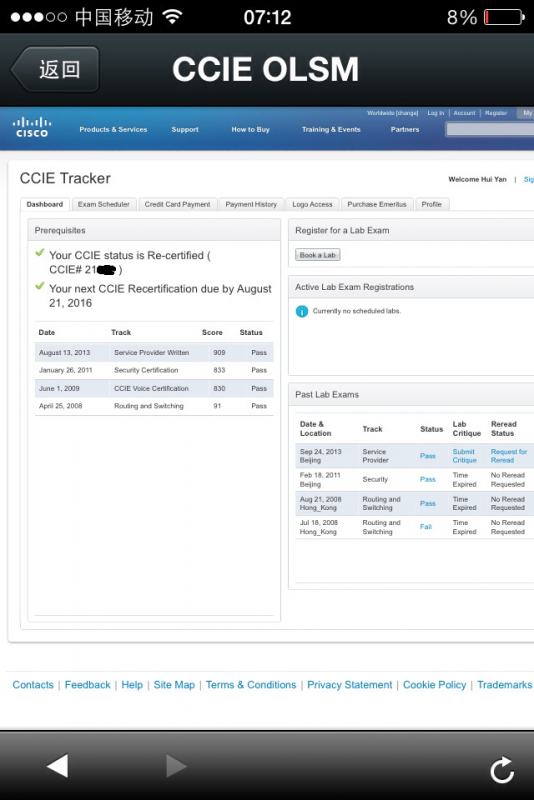
Task: Click Worldwide [change] link
Action: tap(393, 113)
